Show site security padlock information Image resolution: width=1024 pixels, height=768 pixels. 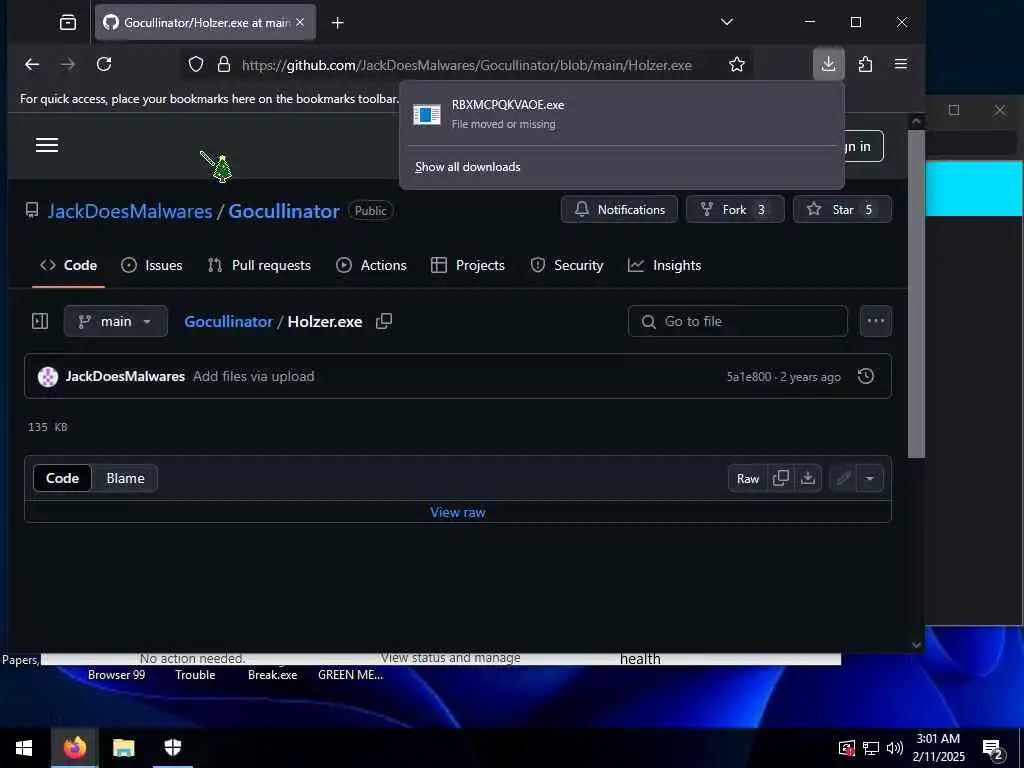tap(224, 64)
